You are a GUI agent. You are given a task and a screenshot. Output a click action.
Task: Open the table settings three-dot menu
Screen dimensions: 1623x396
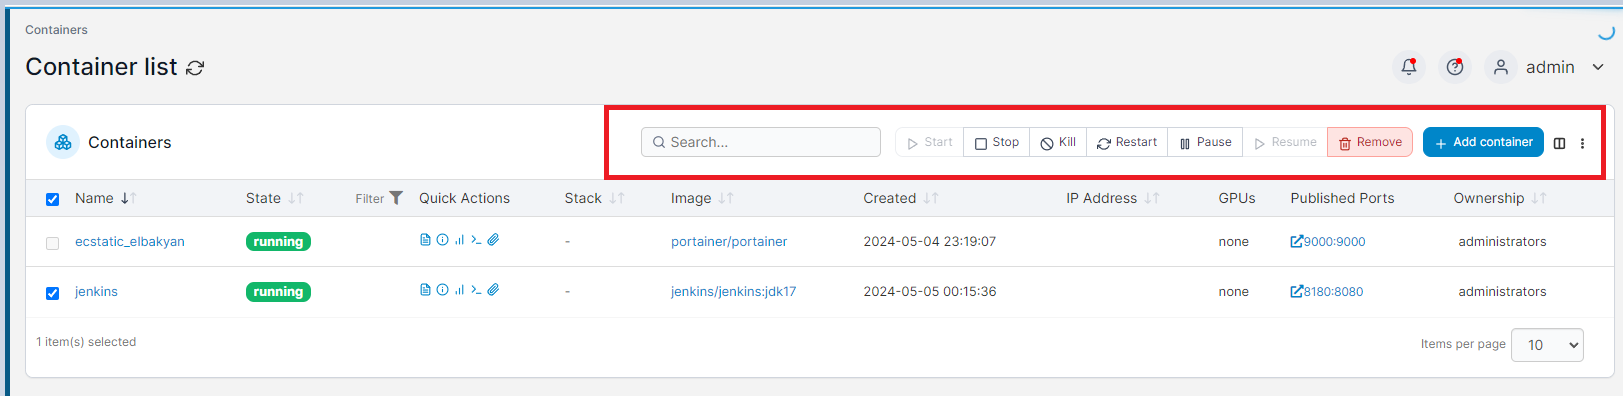coord(1582,143)
